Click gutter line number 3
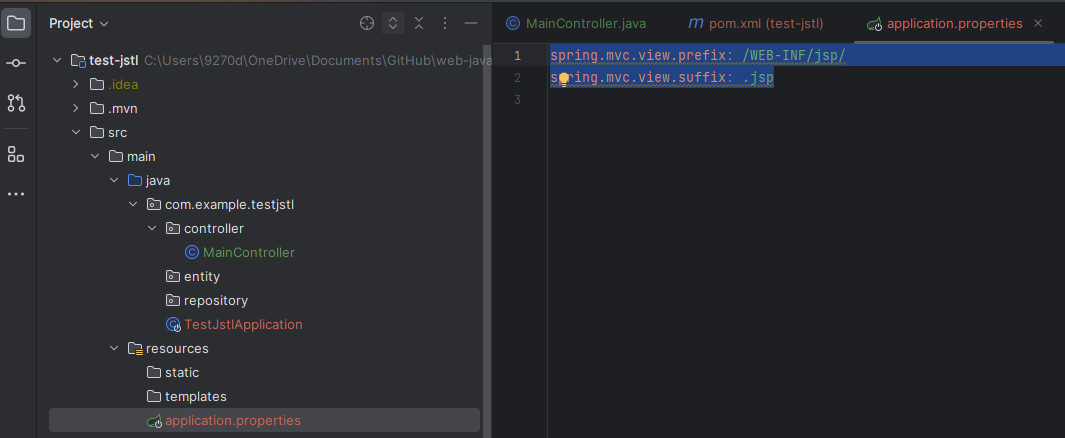 pos(518,100)
